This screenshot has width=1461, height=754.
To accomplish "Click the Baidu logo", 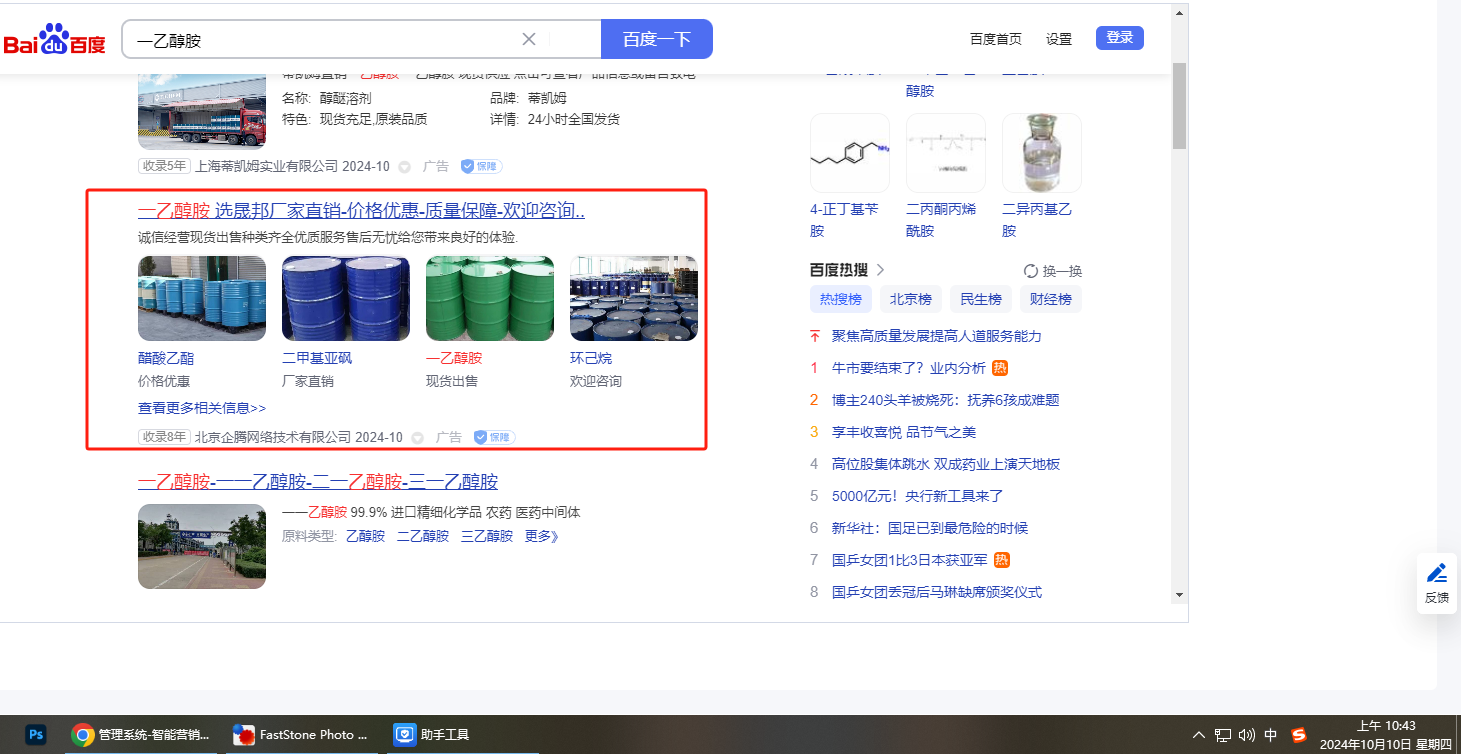I will click(x=54, y=40).
